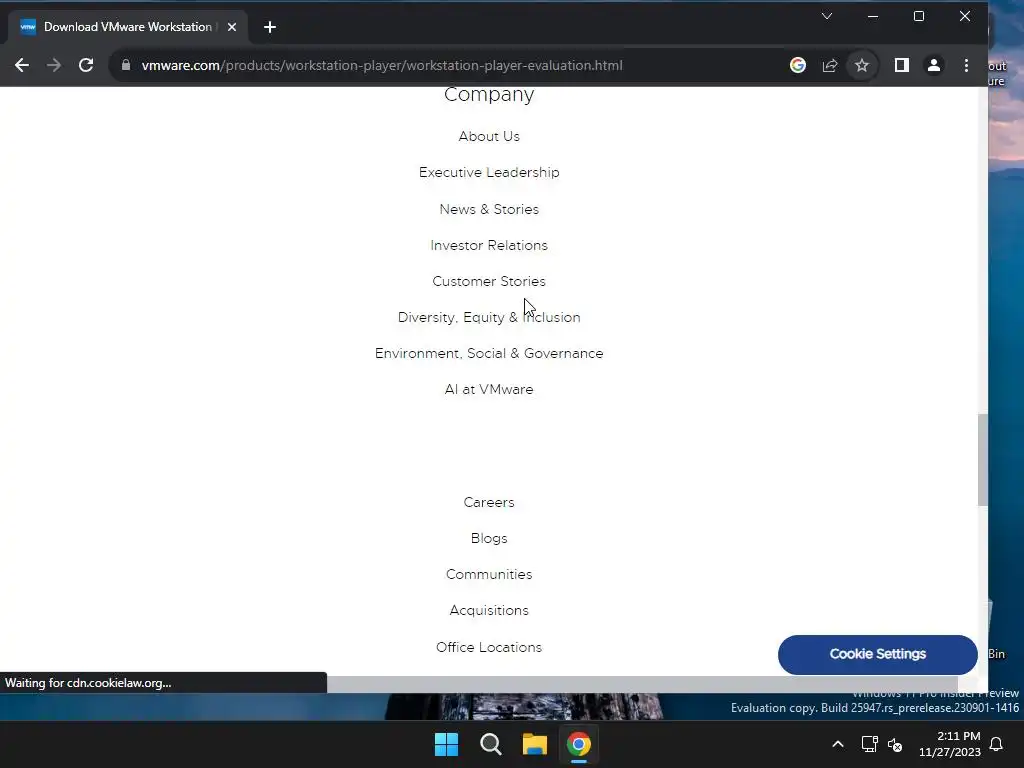
Task: Open the Google icon in address bar
Action: (797, 65)
